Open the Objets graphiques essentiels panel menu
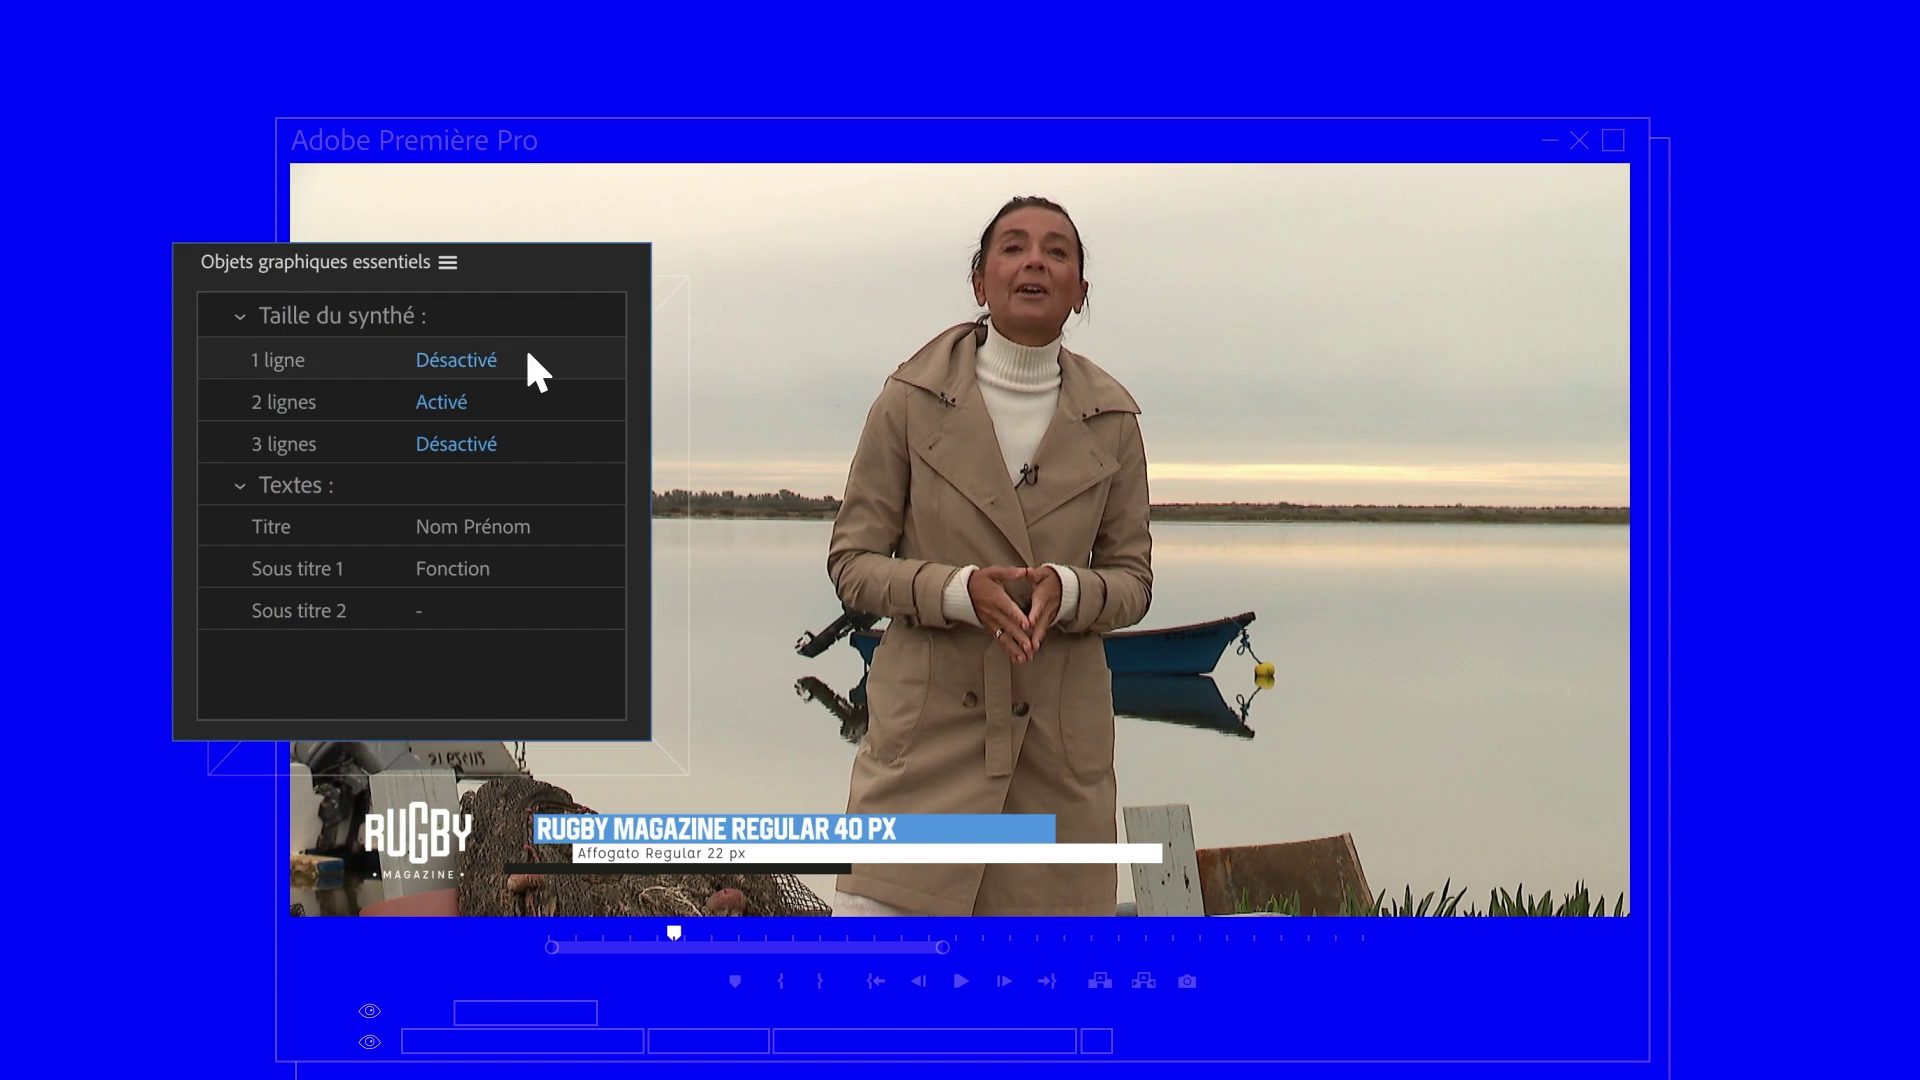The height and width of the screenshot is (1080, 1920). tap(448, 262)
